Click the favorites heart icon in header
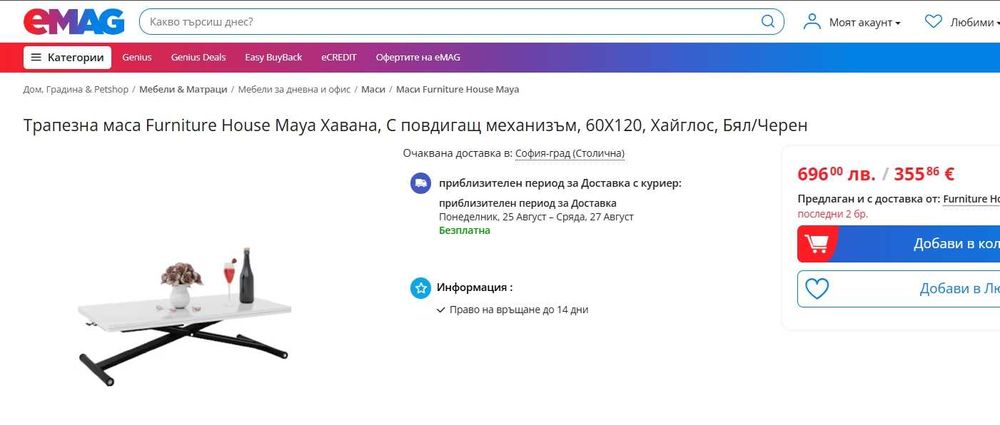1000x425 pixels. pyautogui.click(x=933, y=22)
